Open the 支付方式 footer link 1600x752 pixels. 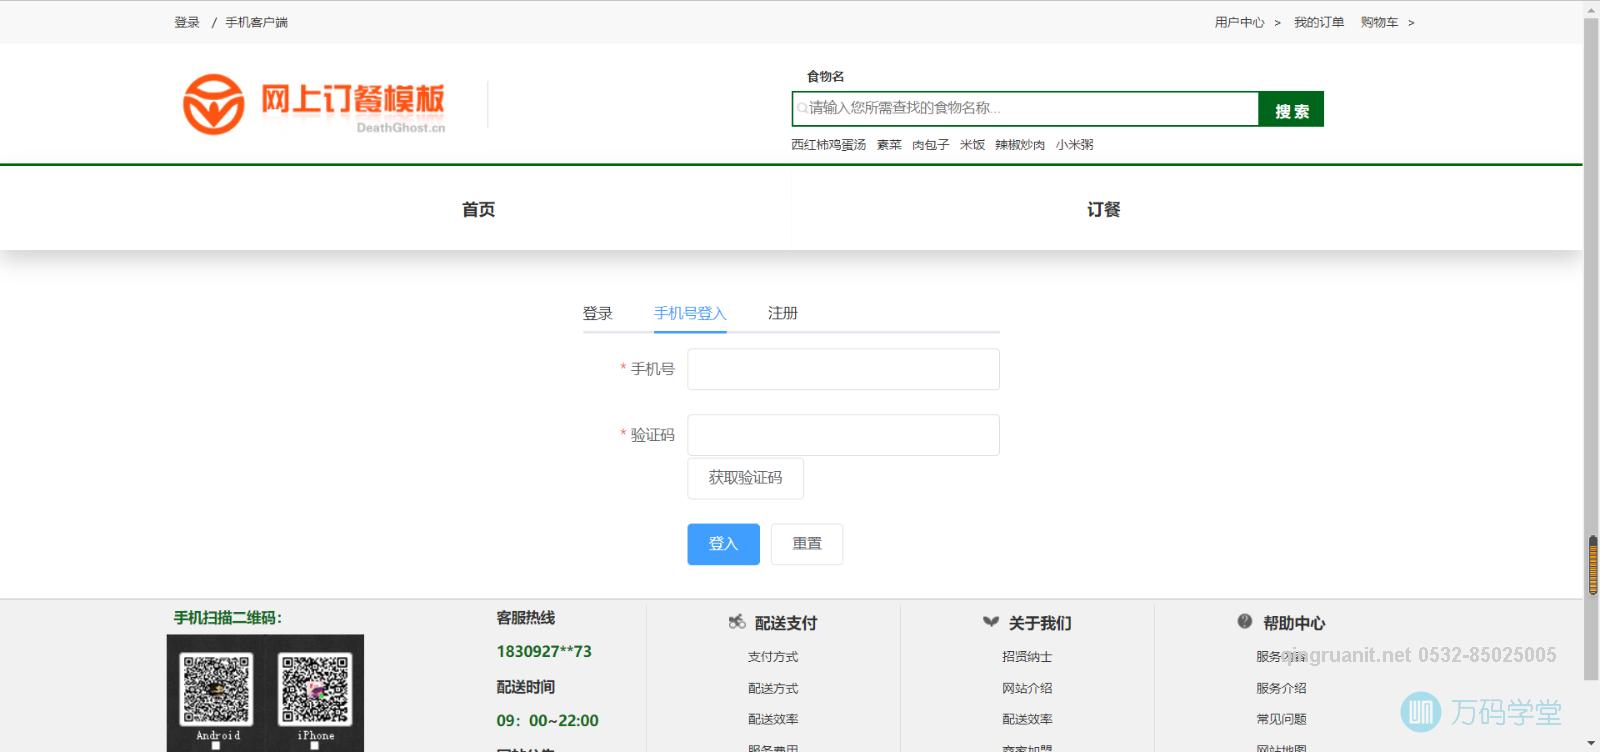click(773, 657)
